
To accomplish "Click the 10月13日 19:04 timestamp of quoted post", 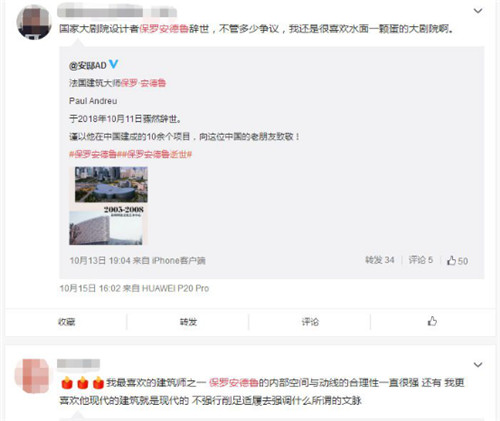I will tap(100, 260).
